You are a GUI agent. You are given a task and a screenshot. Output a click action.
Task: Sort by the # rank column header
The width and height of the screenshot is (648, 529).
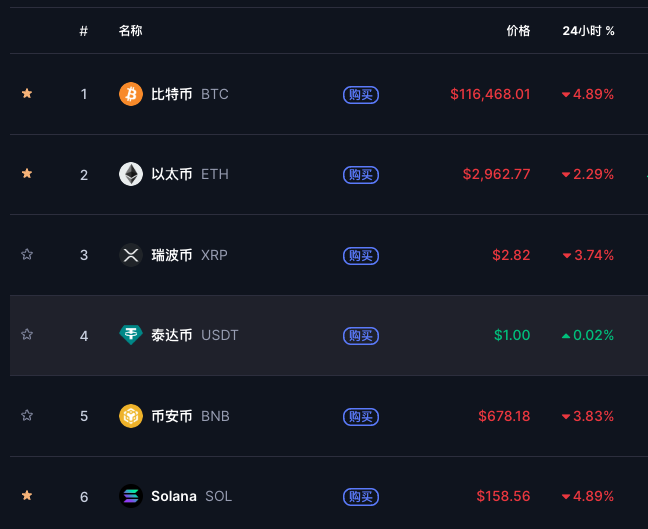[83, 31]
